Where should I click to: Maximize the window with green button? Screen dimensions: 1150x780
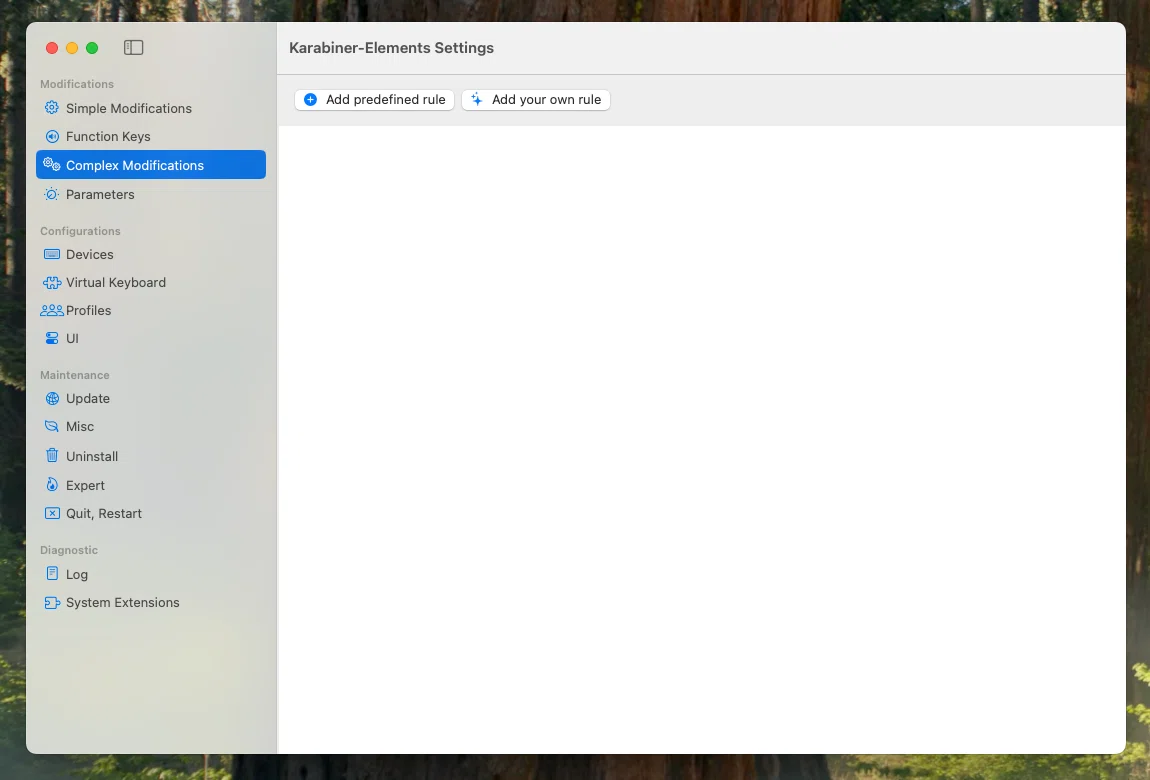point(92,48)
